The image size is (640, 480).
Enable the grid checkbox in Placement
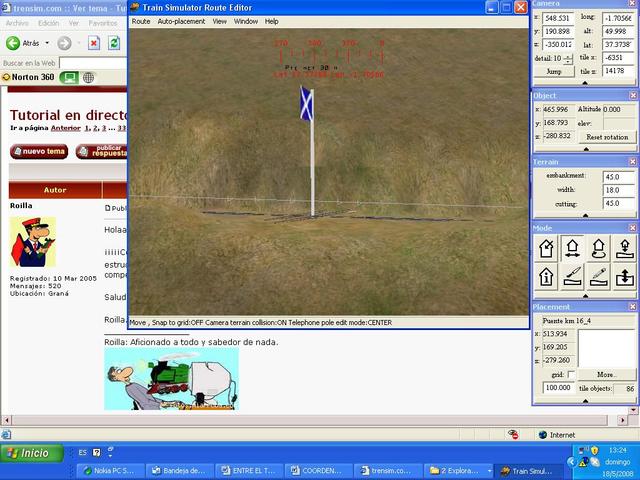(x=571, y=374)
